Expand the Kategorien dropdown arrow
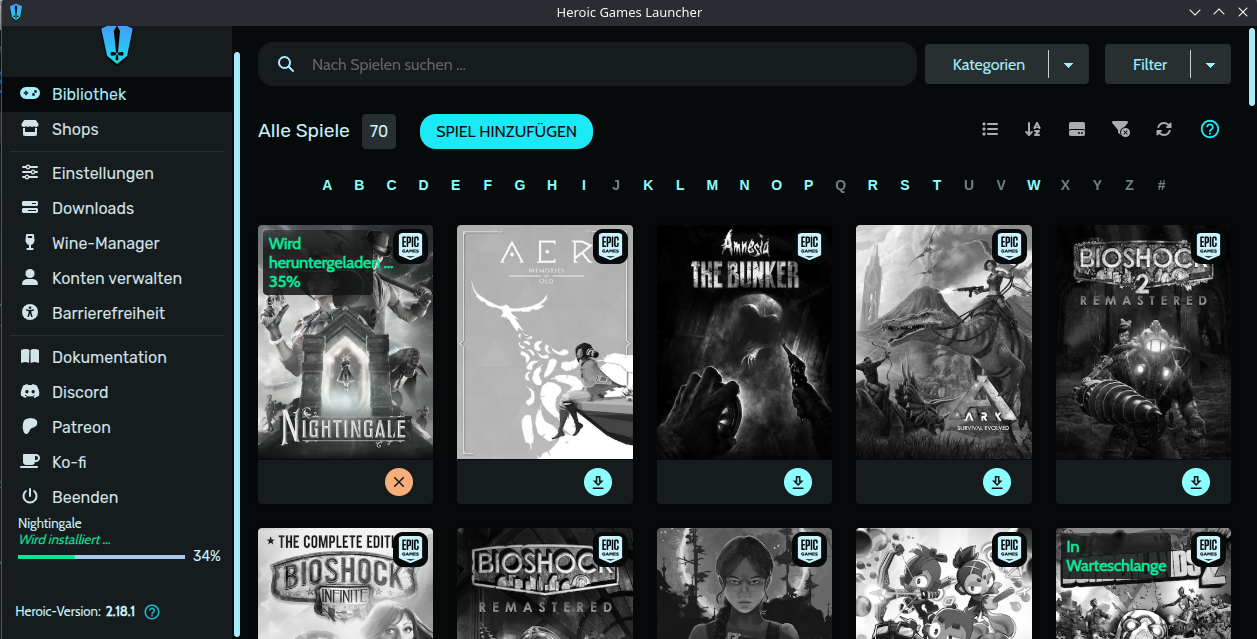The height and width of the screenshot is (639, 1257). [1068, 64]
